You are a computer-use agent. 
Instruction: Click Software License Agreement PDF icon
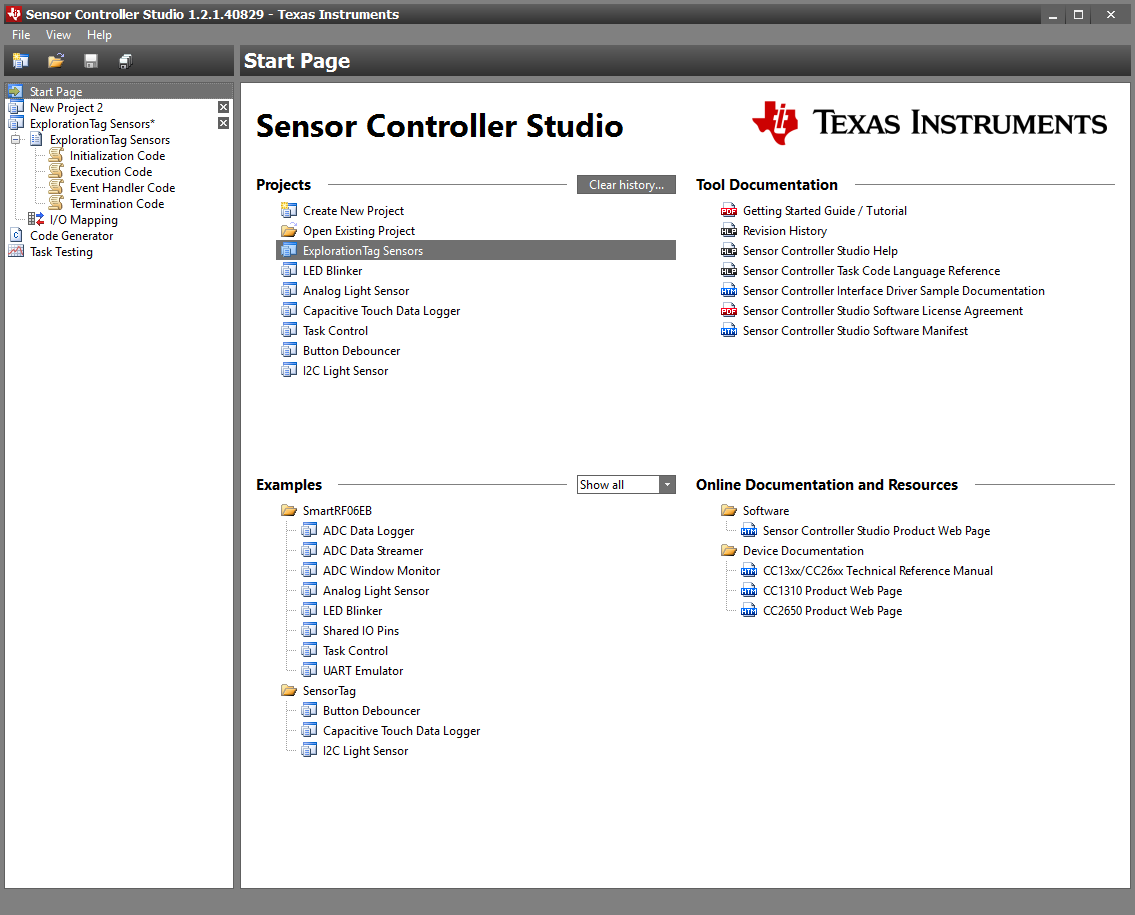coord(729,311)
